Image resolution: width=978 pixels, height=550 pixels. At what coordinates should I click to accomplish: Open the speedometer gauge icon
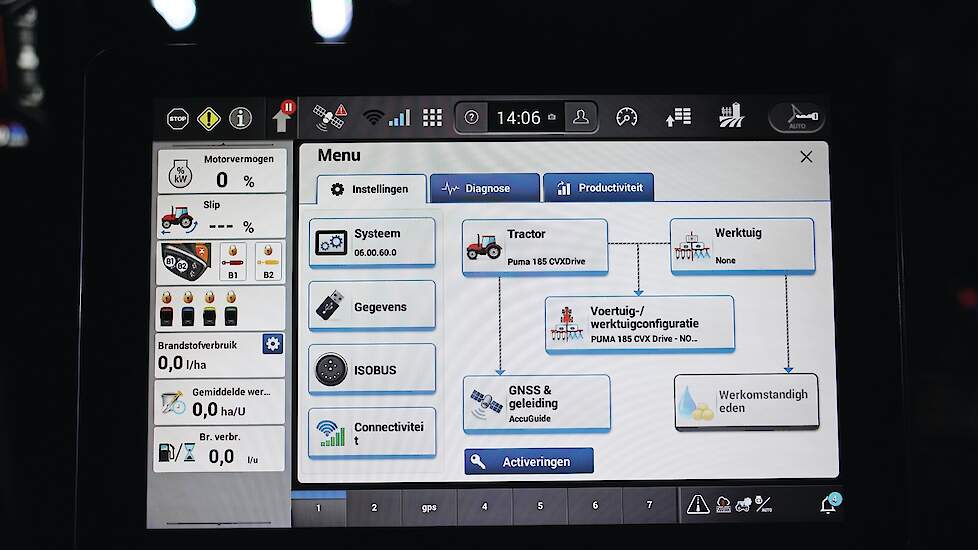point(627,117)
